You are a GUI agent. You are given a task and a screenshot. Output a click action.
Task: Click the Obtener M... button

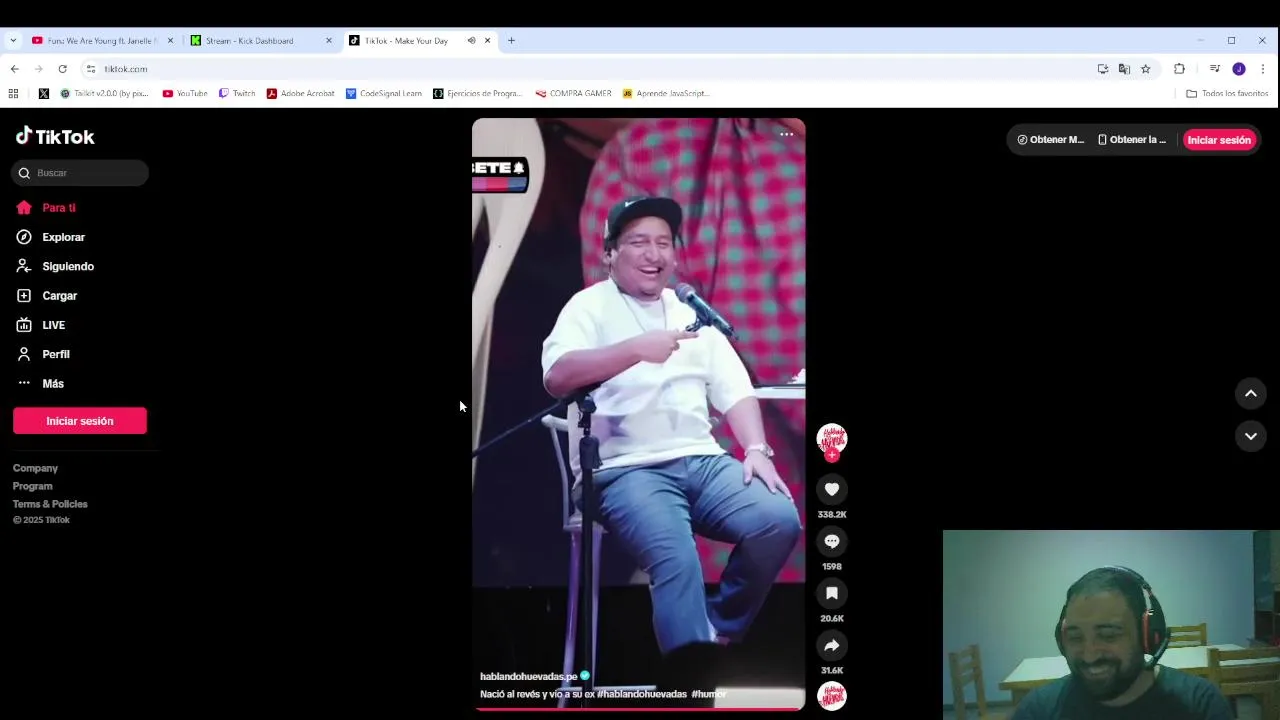pyautogui.click(x=1050, y=140)
